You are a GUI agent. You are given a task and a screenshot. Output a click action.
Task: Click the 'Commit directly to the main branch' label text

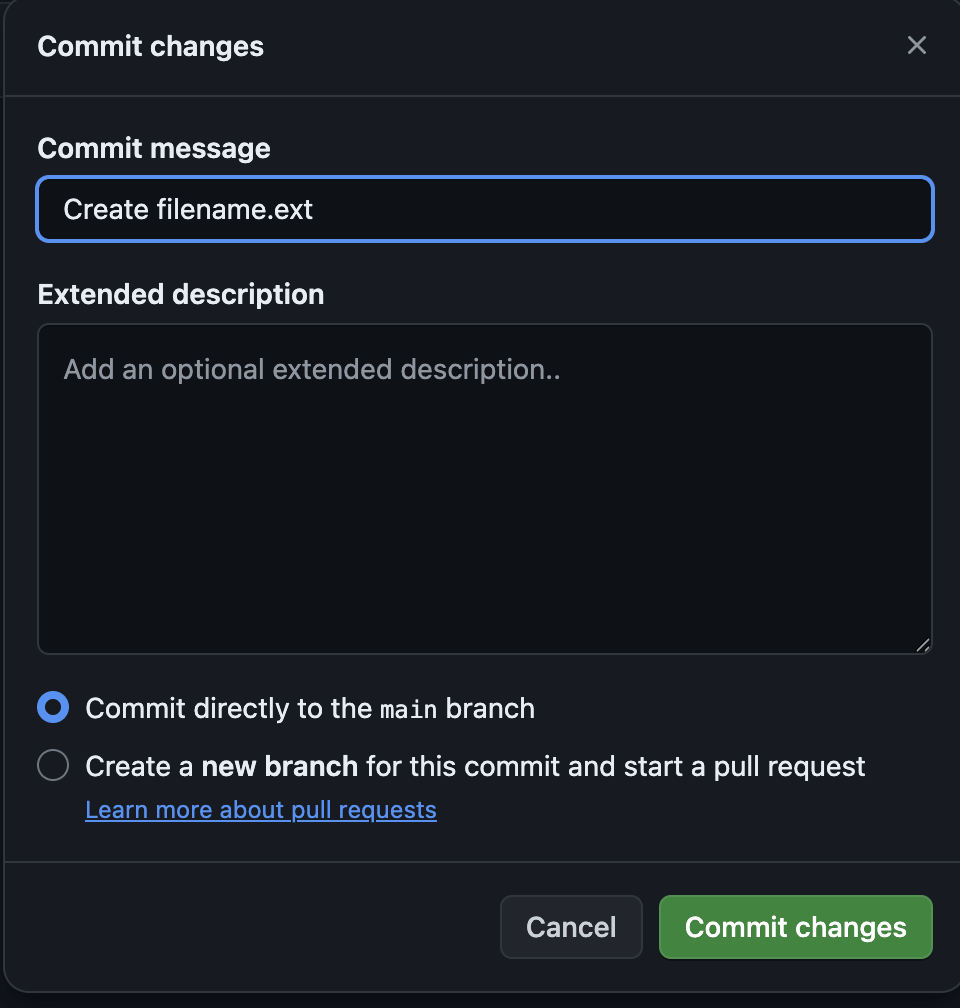310,708
